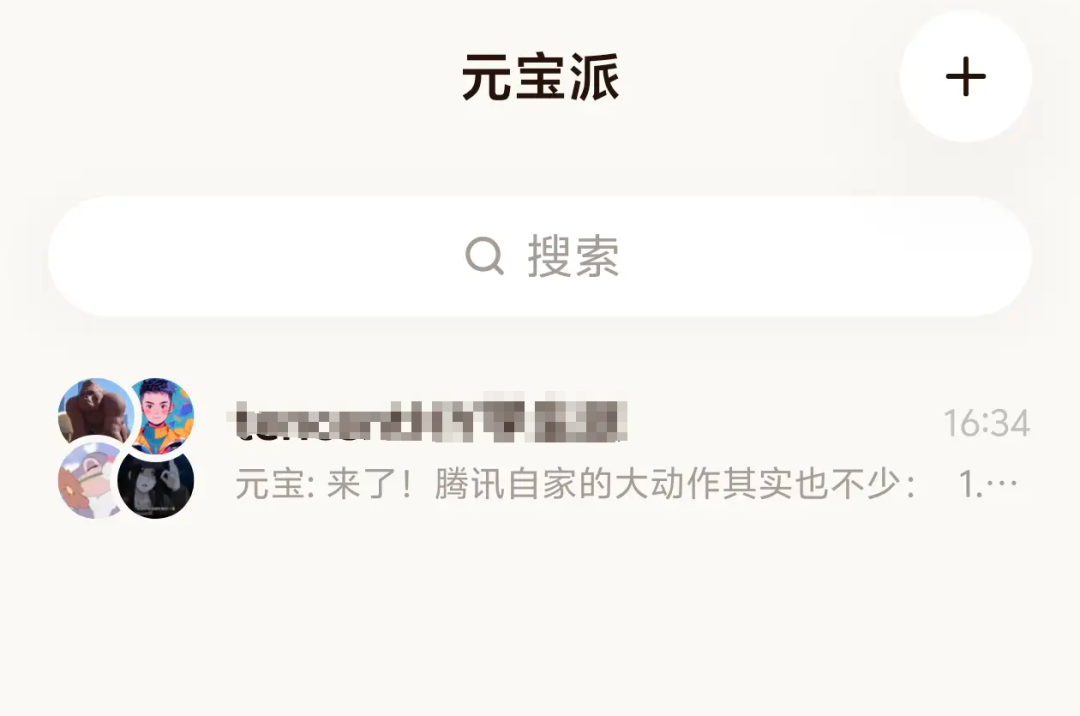
Task: Click the magnifier icon in search bar
Action: click(484, 256)
